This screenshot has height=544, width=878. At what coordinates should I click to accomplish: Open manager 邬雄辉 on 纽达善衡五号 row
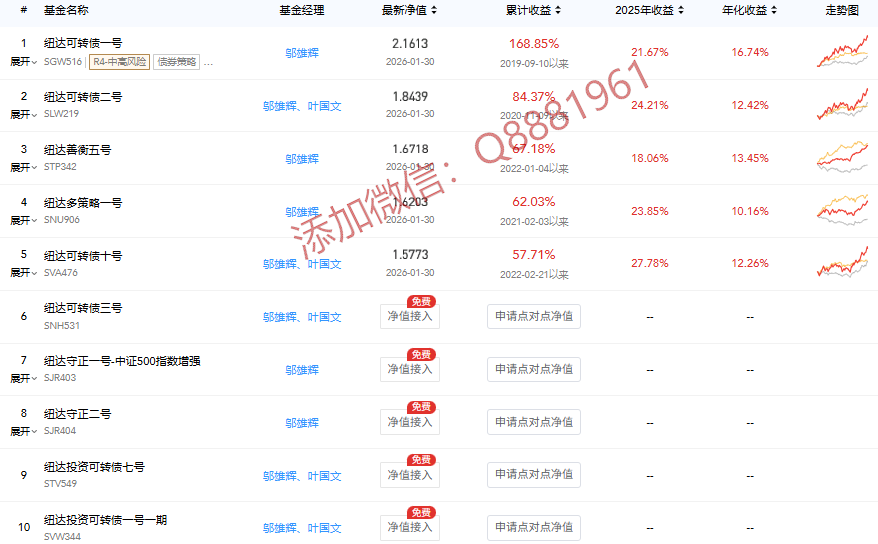click(302, 158)
